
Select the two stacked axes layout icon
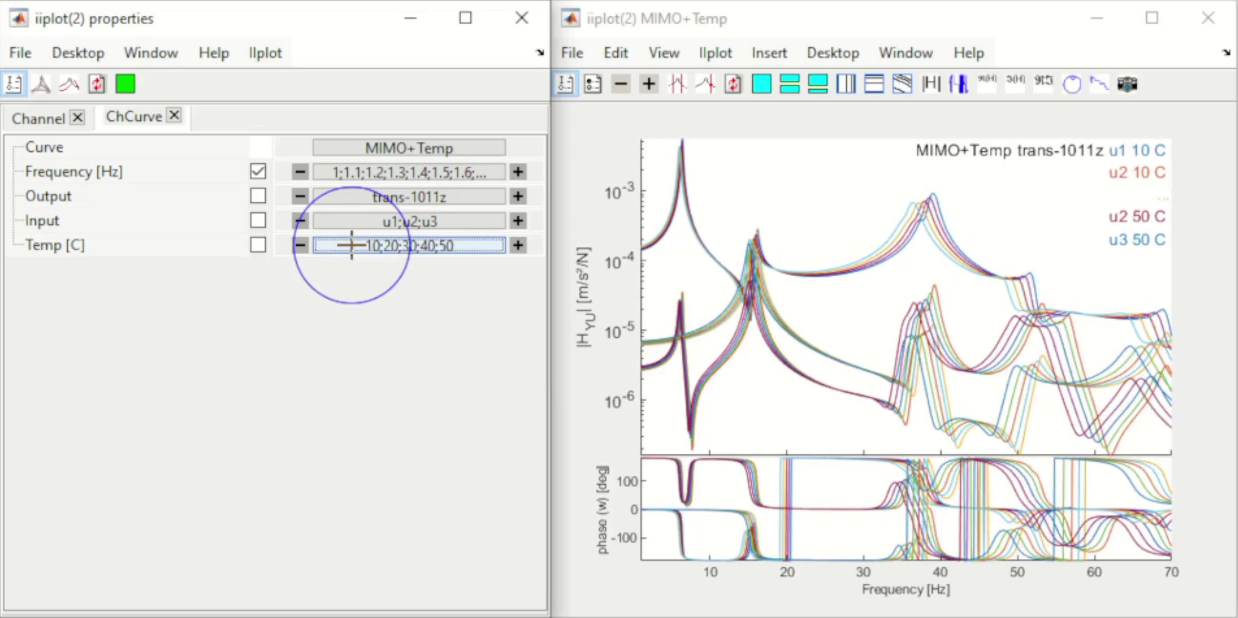pyautogui.click(x=789, y=84)
